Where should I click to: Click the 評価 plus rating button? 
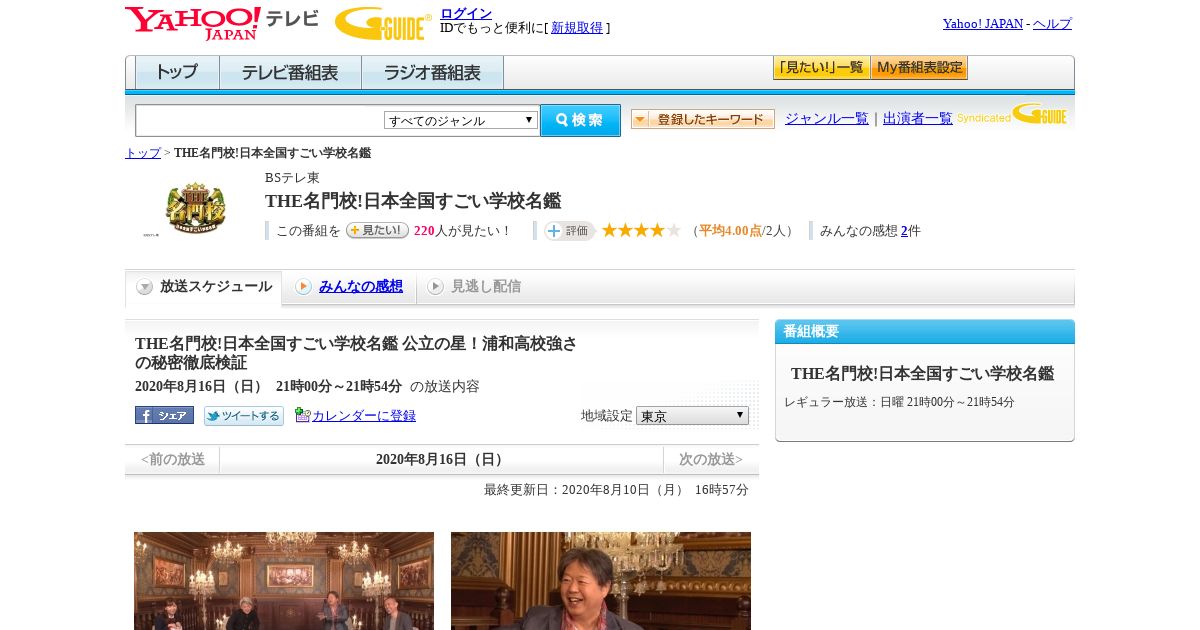(x=569, y=231)
